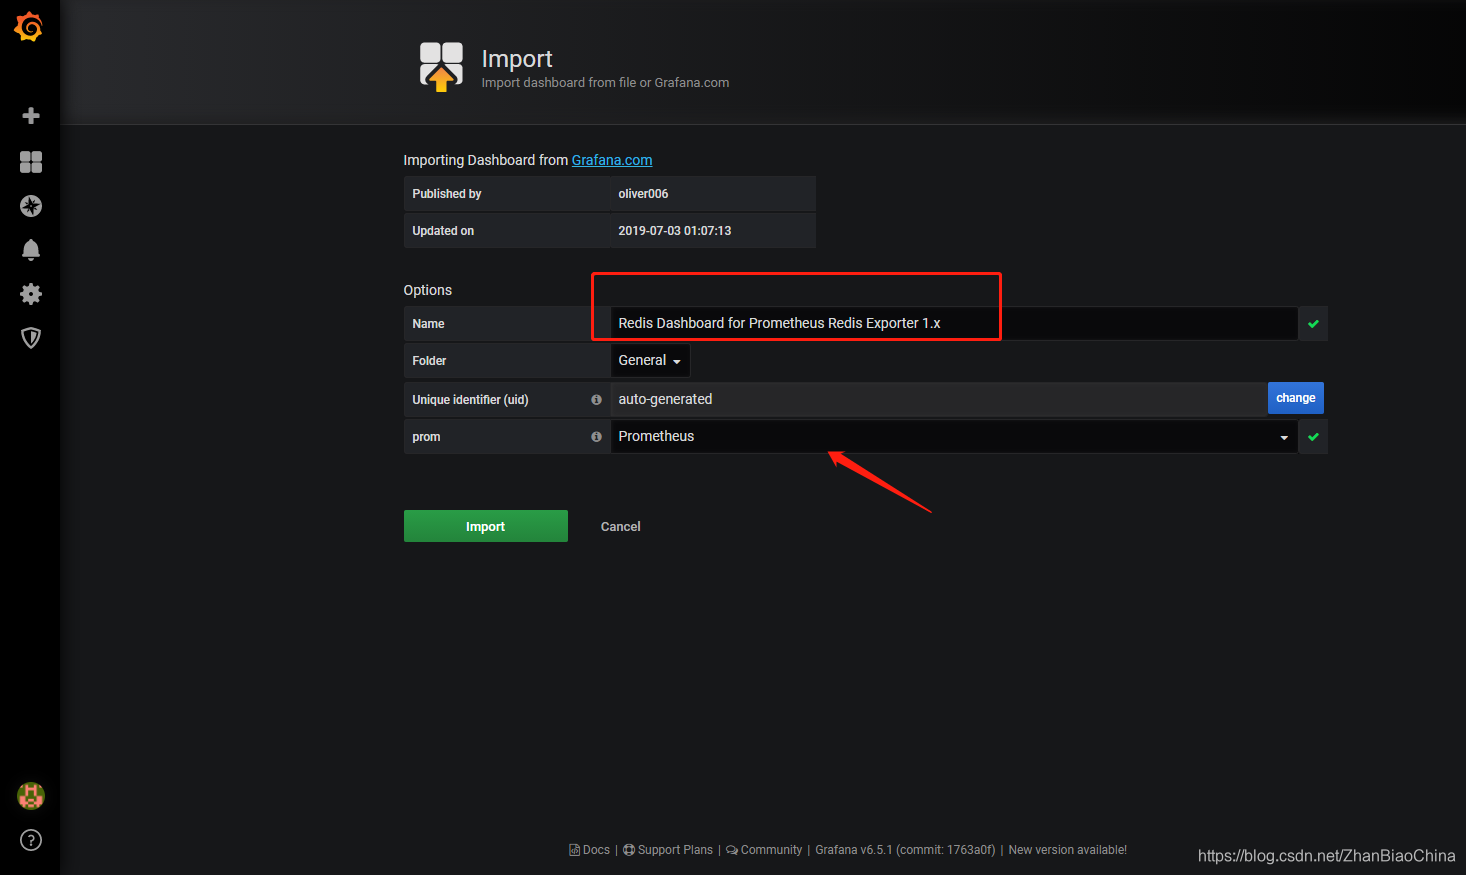Image resolution: width=1466 pixels, height=875 pixels.
Task: Open the Server Admin shield icon
Action: click(31, 338)
